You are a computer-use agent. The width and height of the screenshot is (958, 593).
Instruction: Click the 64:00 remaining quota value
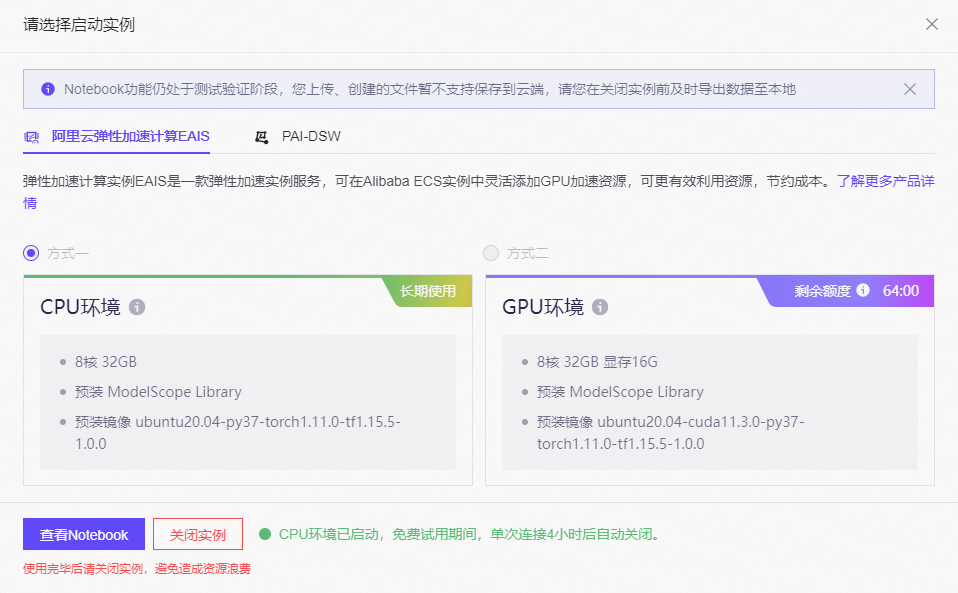(x=901, y=291)
